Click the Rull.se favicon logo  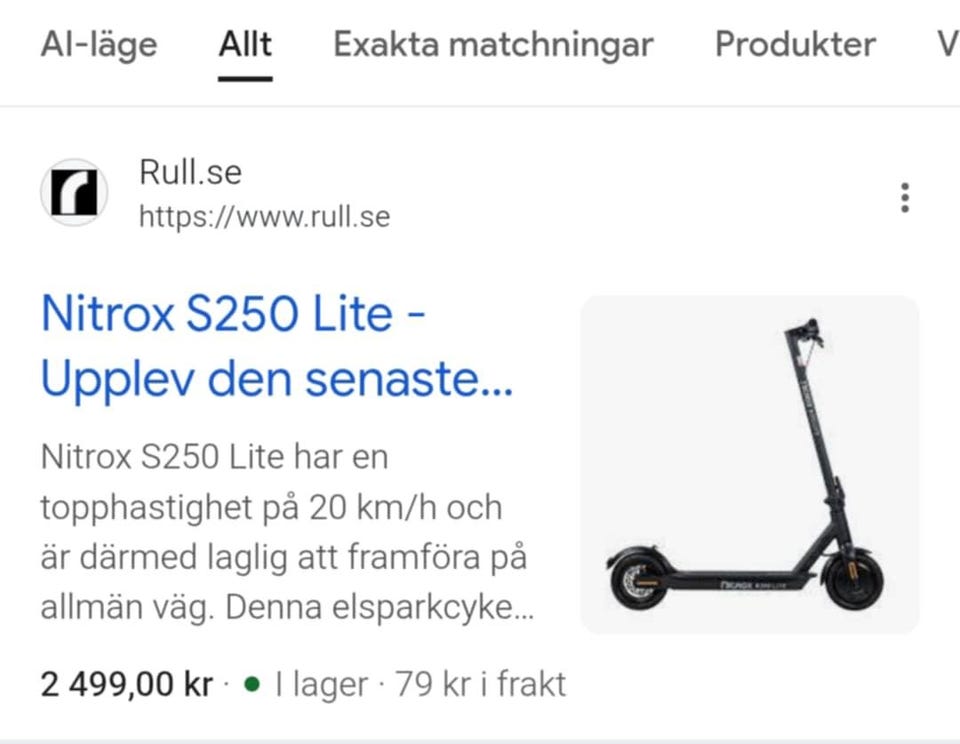point(74,192)
